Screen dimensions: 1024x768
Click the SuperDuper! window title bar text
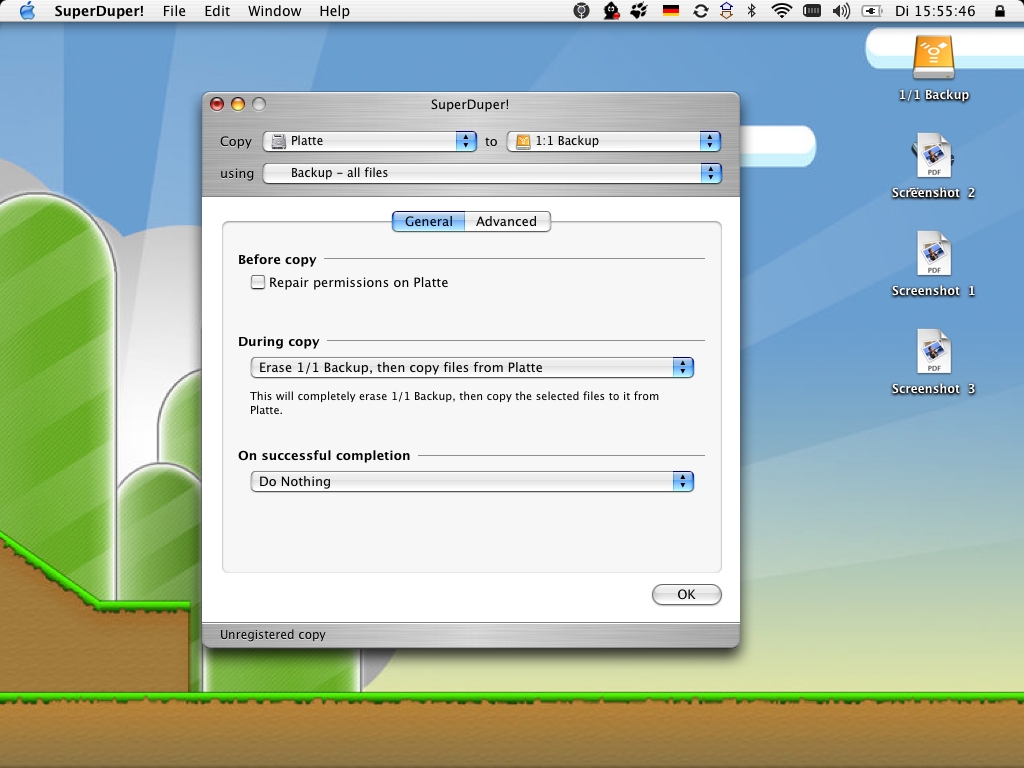coord(470,104)
